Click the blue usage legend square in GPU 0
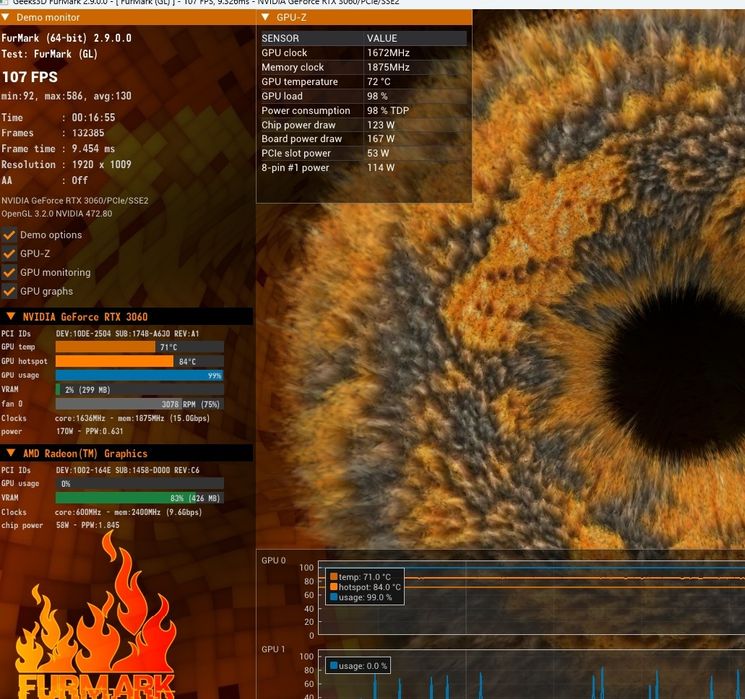Image resolution: width=745 pixels, height=699 pixels. (x=334, y=597)
